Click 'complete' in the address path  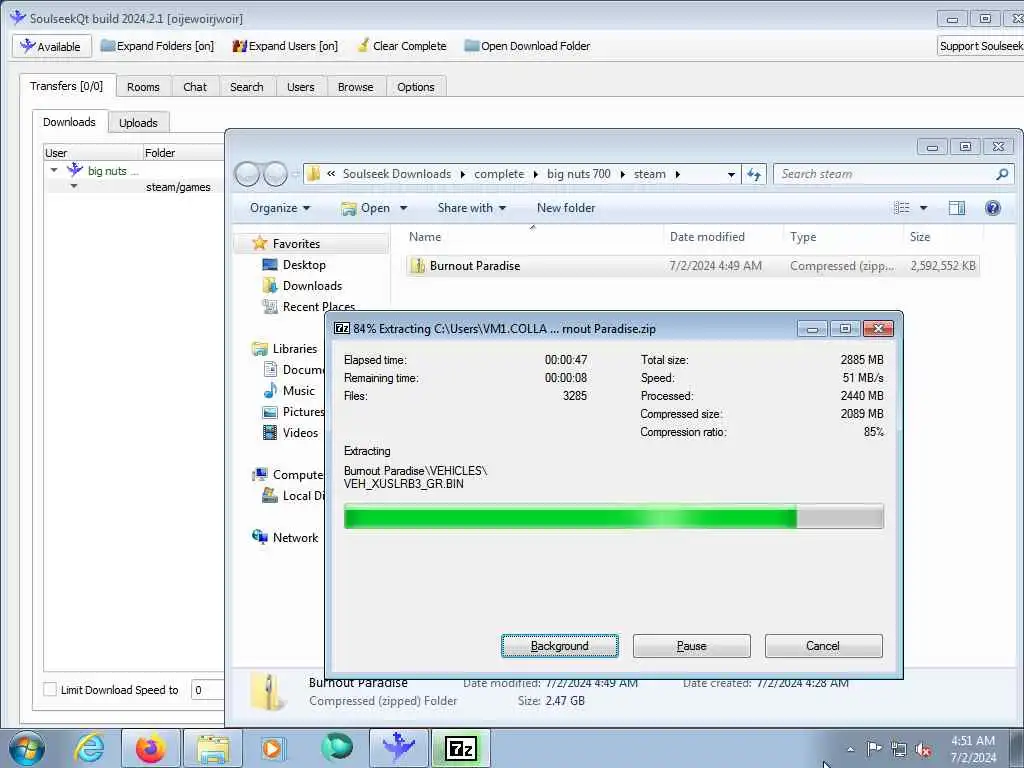[499, 174]
